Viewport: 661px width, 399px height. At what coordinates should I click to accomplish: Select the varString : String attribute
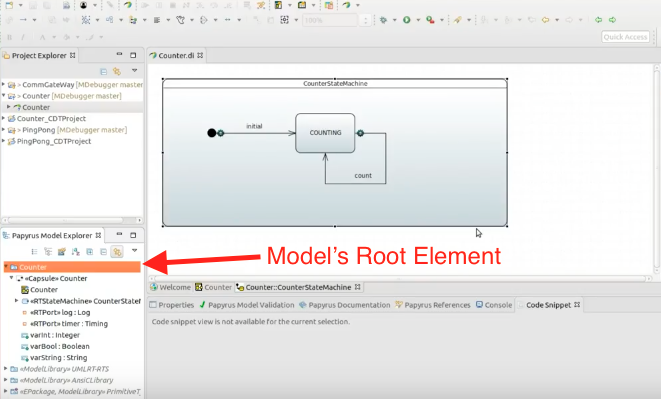click(54, 358)
